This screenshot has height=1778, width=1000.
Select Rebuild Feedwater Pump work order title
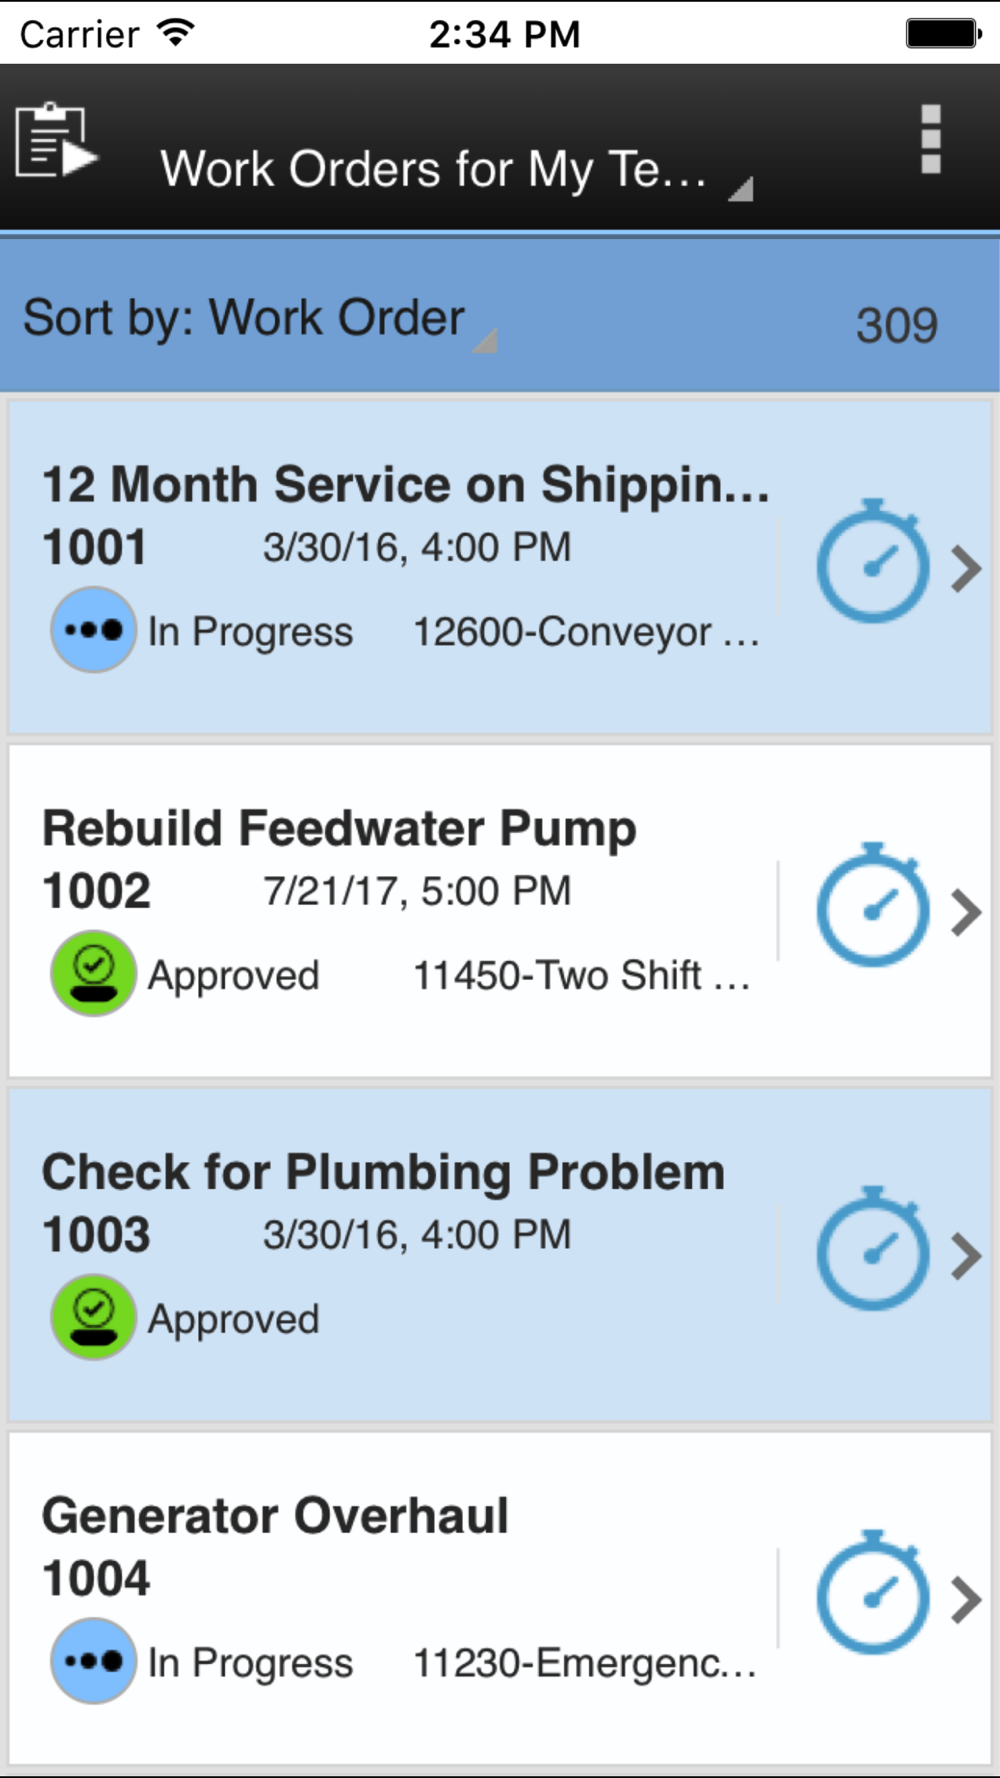[339, 829]
